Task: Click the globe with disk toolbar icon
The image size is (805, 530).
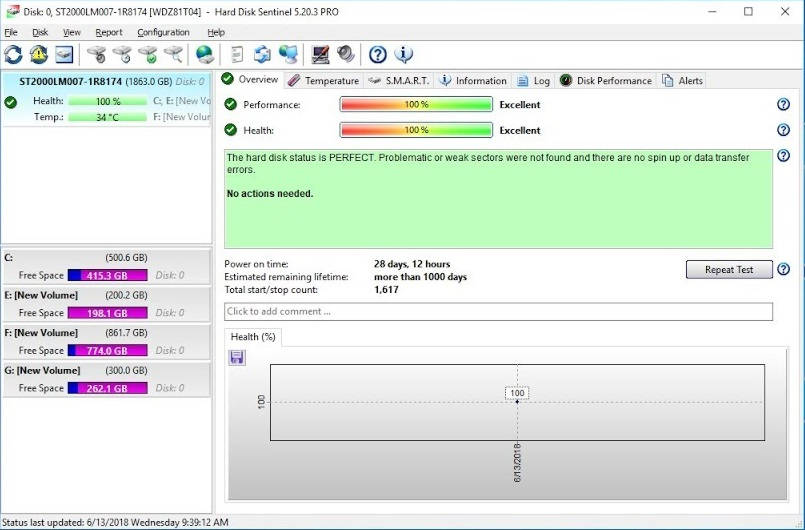Action: click(204, 54)
